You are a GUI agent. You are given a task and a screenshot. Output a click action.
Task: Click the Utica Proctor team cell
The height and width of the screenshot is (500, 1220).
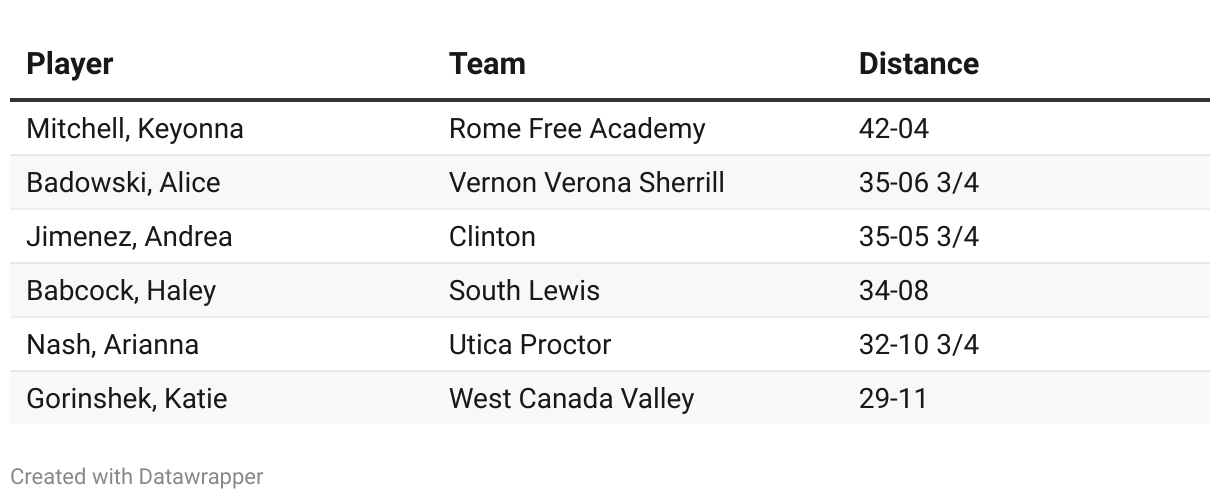[x=530, y=345]
